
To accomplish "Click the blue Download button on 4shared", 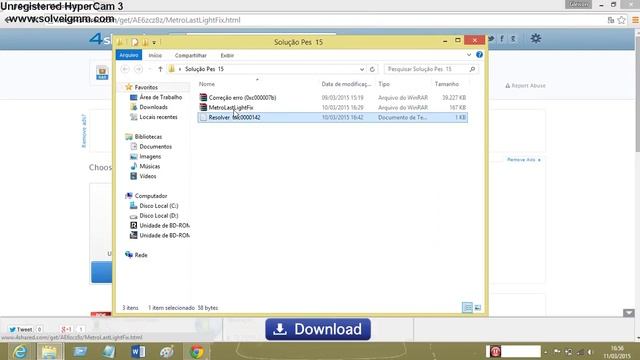I will (x=318, y=329).
